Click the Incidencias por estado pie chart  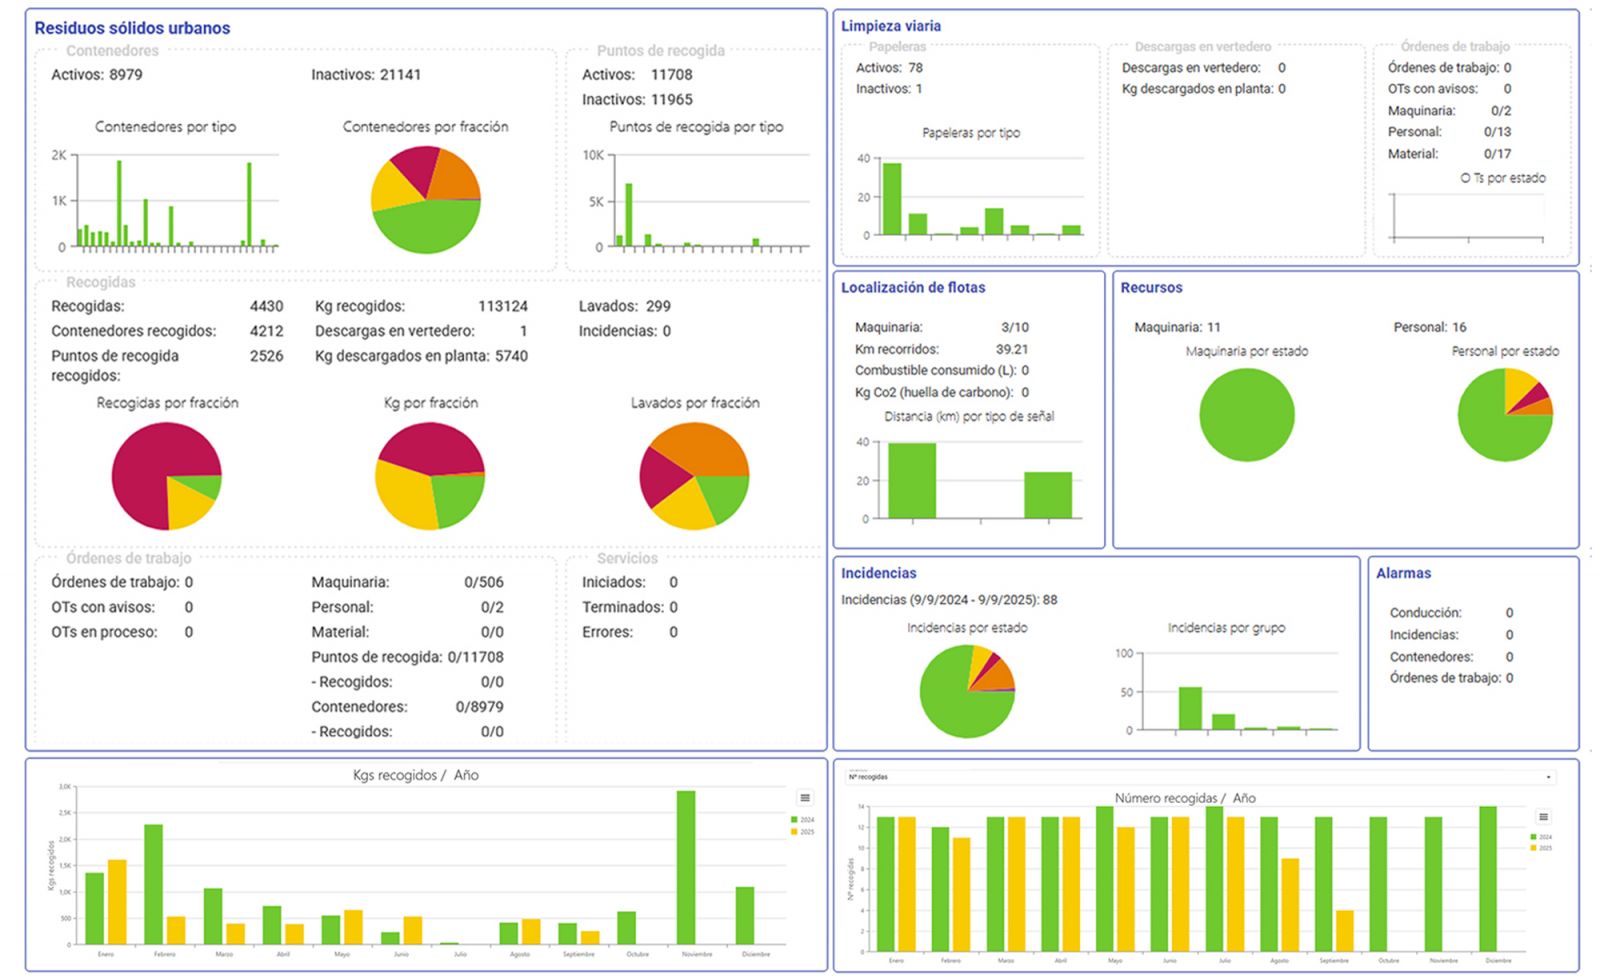pyautogui.click(x=966, y=691)
